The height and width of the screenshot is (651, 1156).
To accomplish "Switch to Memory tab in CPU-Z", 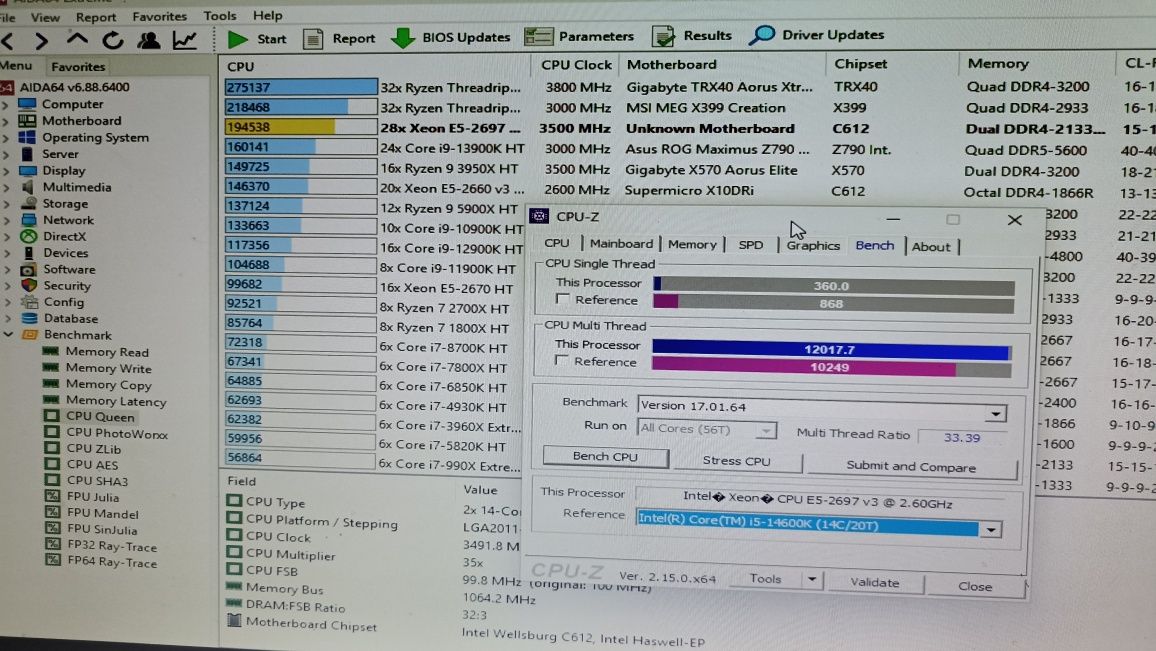I will point(692,244).
